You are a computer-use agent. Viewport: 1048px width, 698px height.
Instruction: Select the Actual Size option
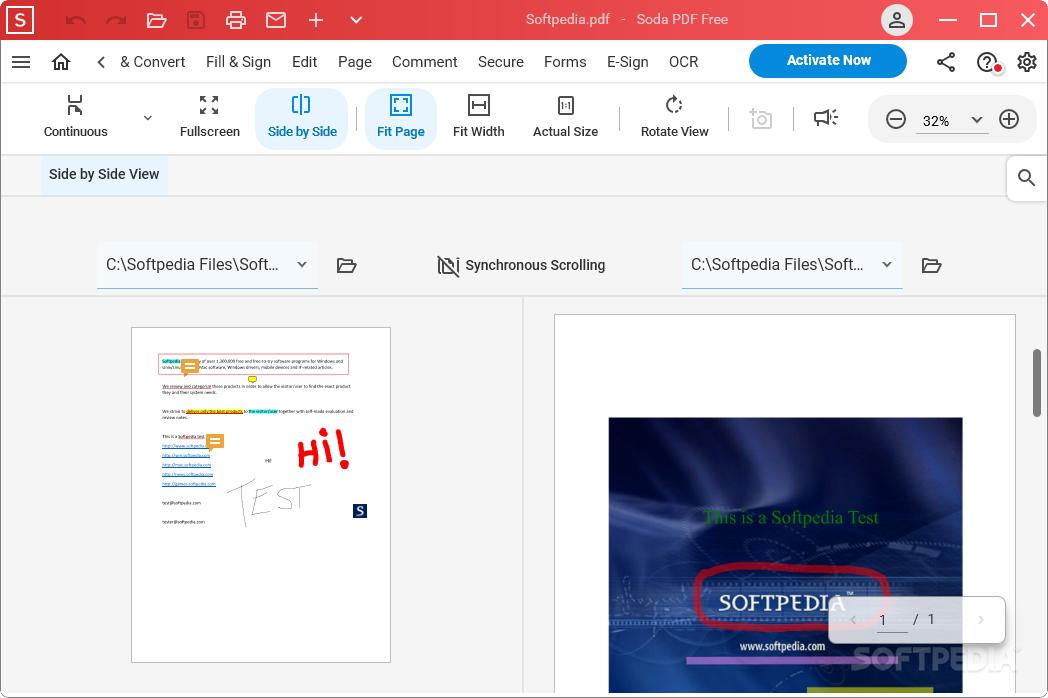pos(565,118)
